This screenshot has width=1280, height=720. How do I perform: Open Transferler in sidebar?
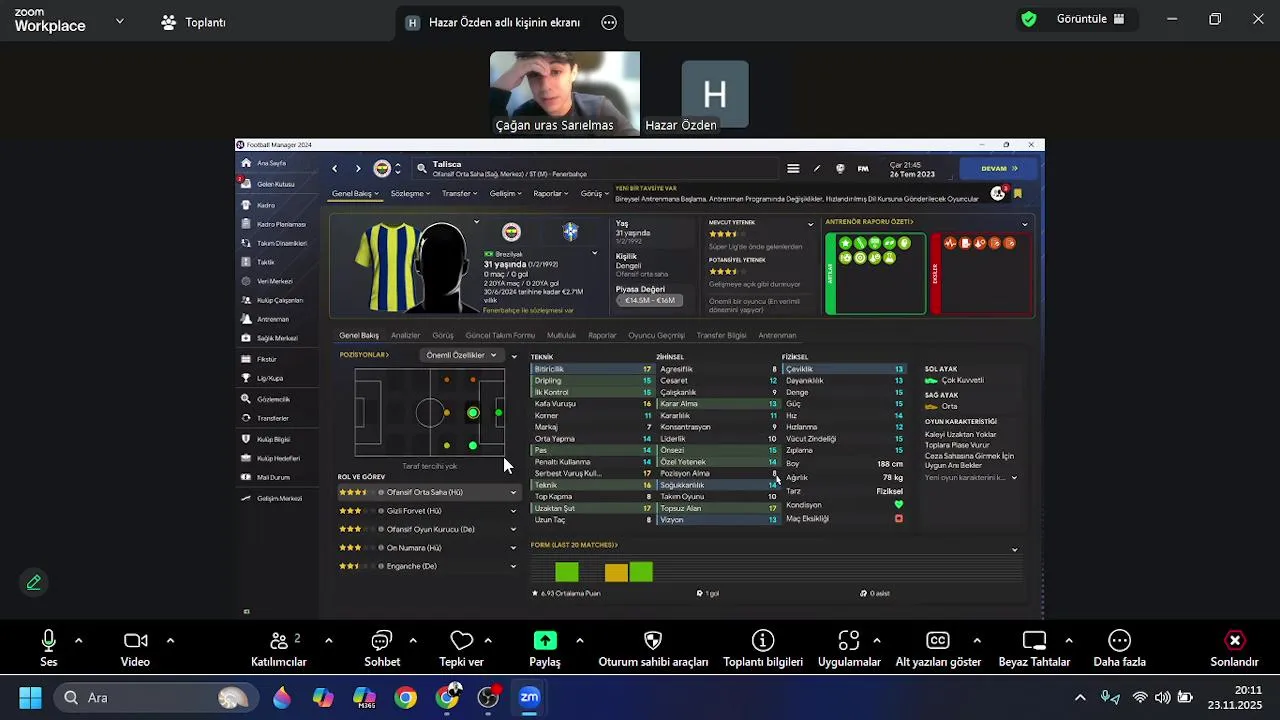266,418
